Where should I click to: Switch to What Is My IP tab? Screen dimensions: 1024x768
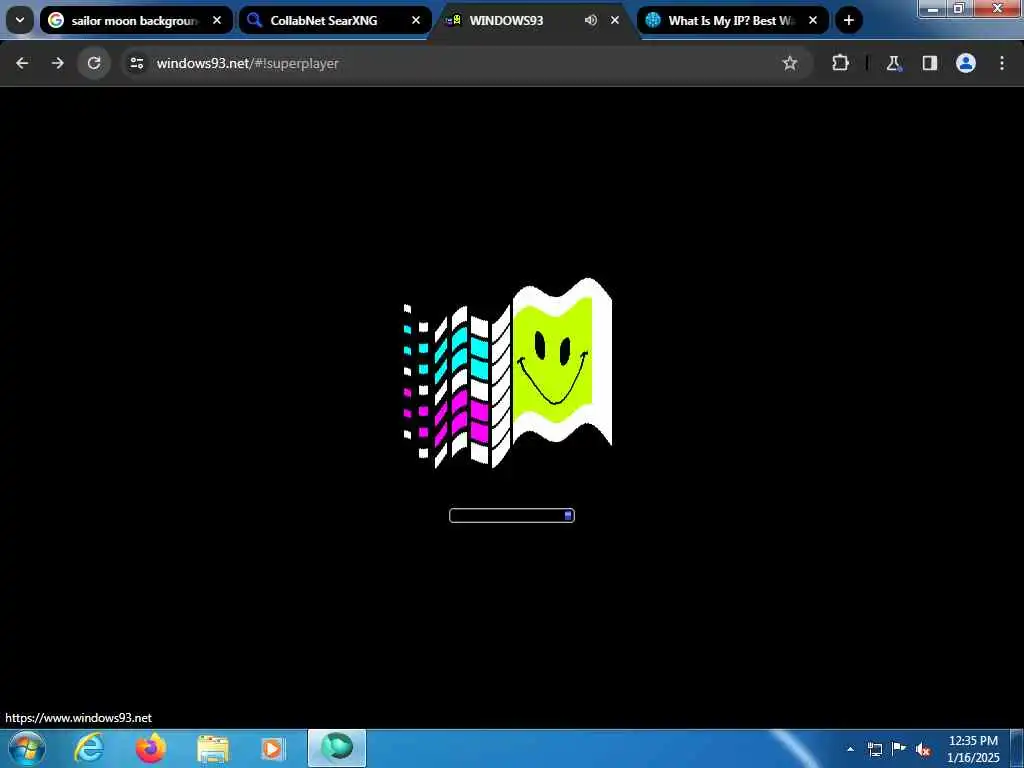(732, 20)
